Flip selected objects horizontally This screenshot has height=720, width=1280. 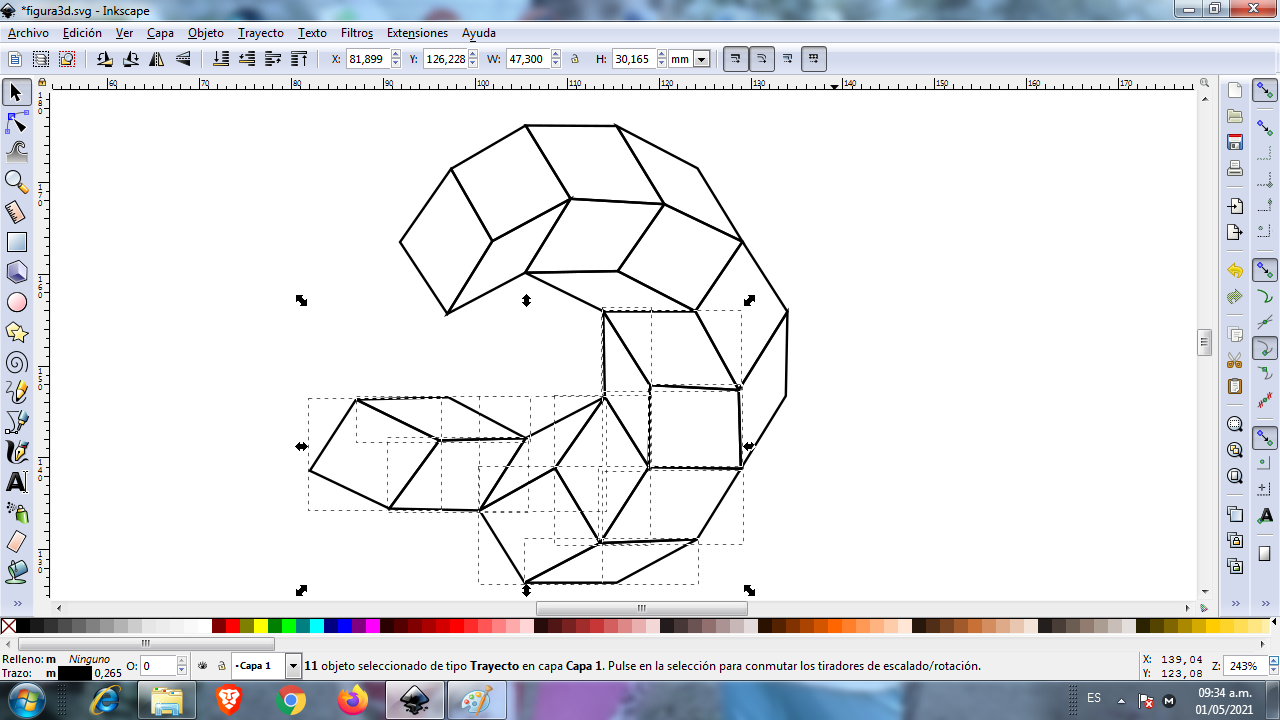(157, 59)
